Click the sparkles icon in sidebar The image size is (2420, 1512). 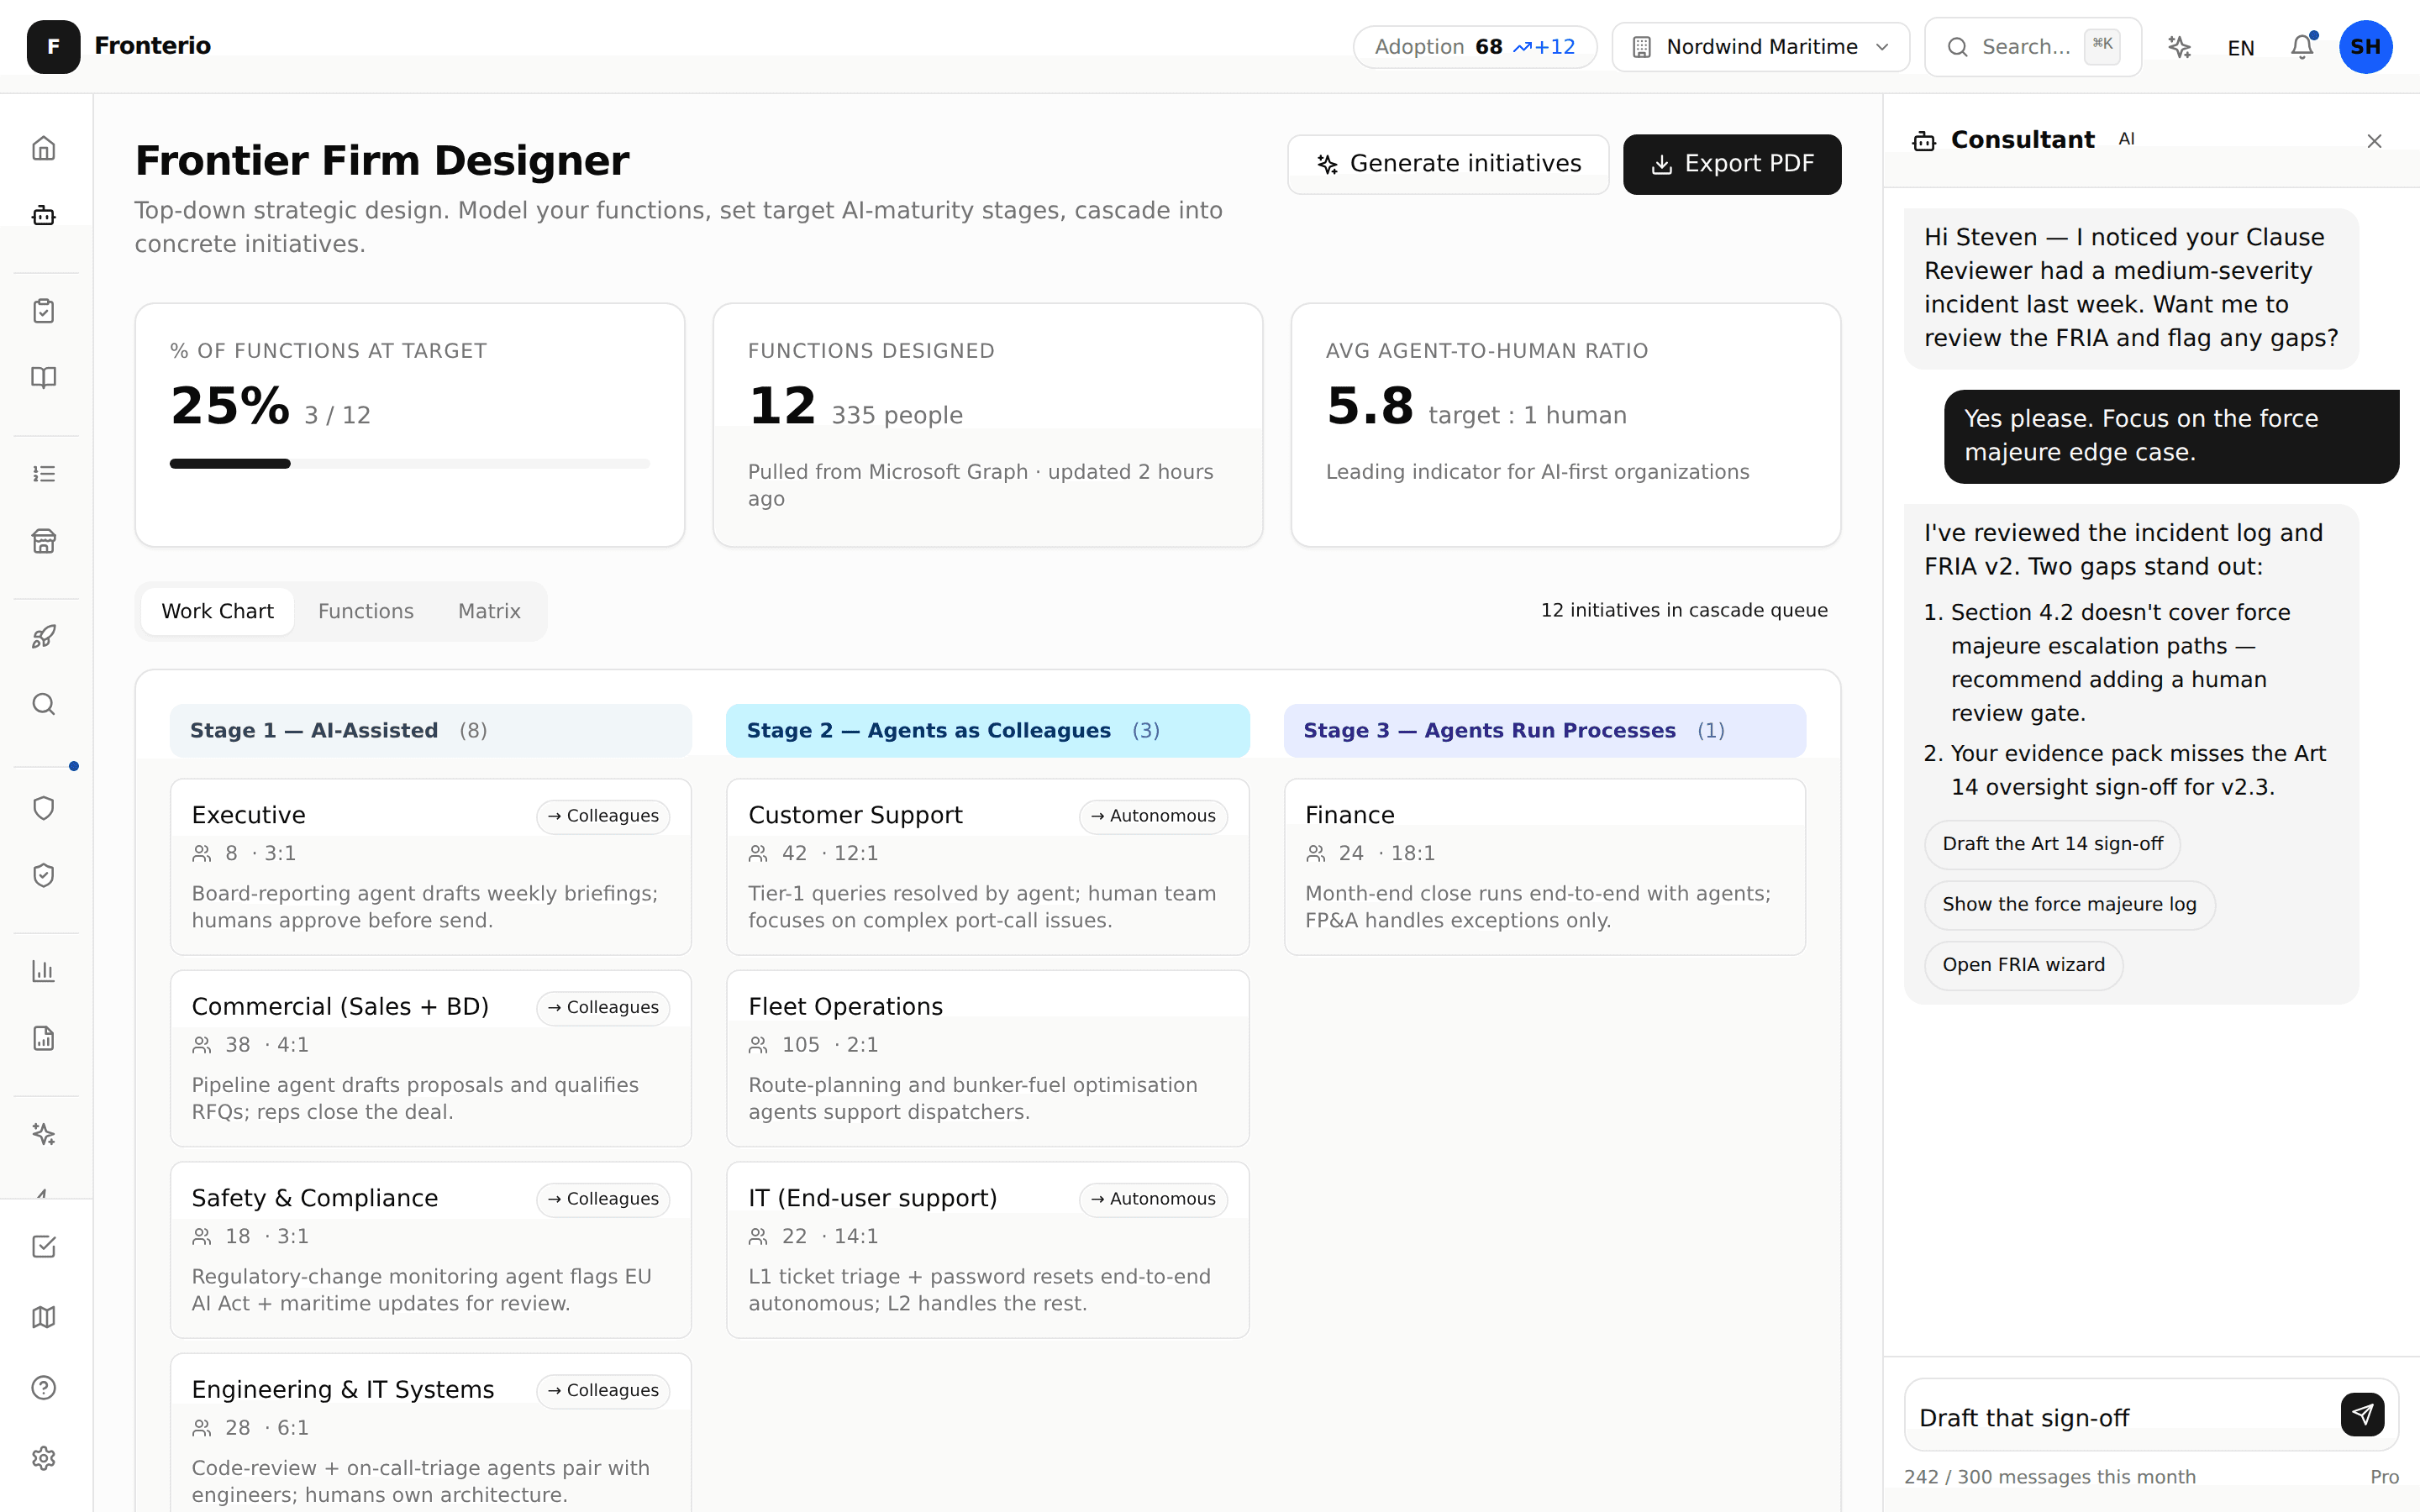(44, 1134)
